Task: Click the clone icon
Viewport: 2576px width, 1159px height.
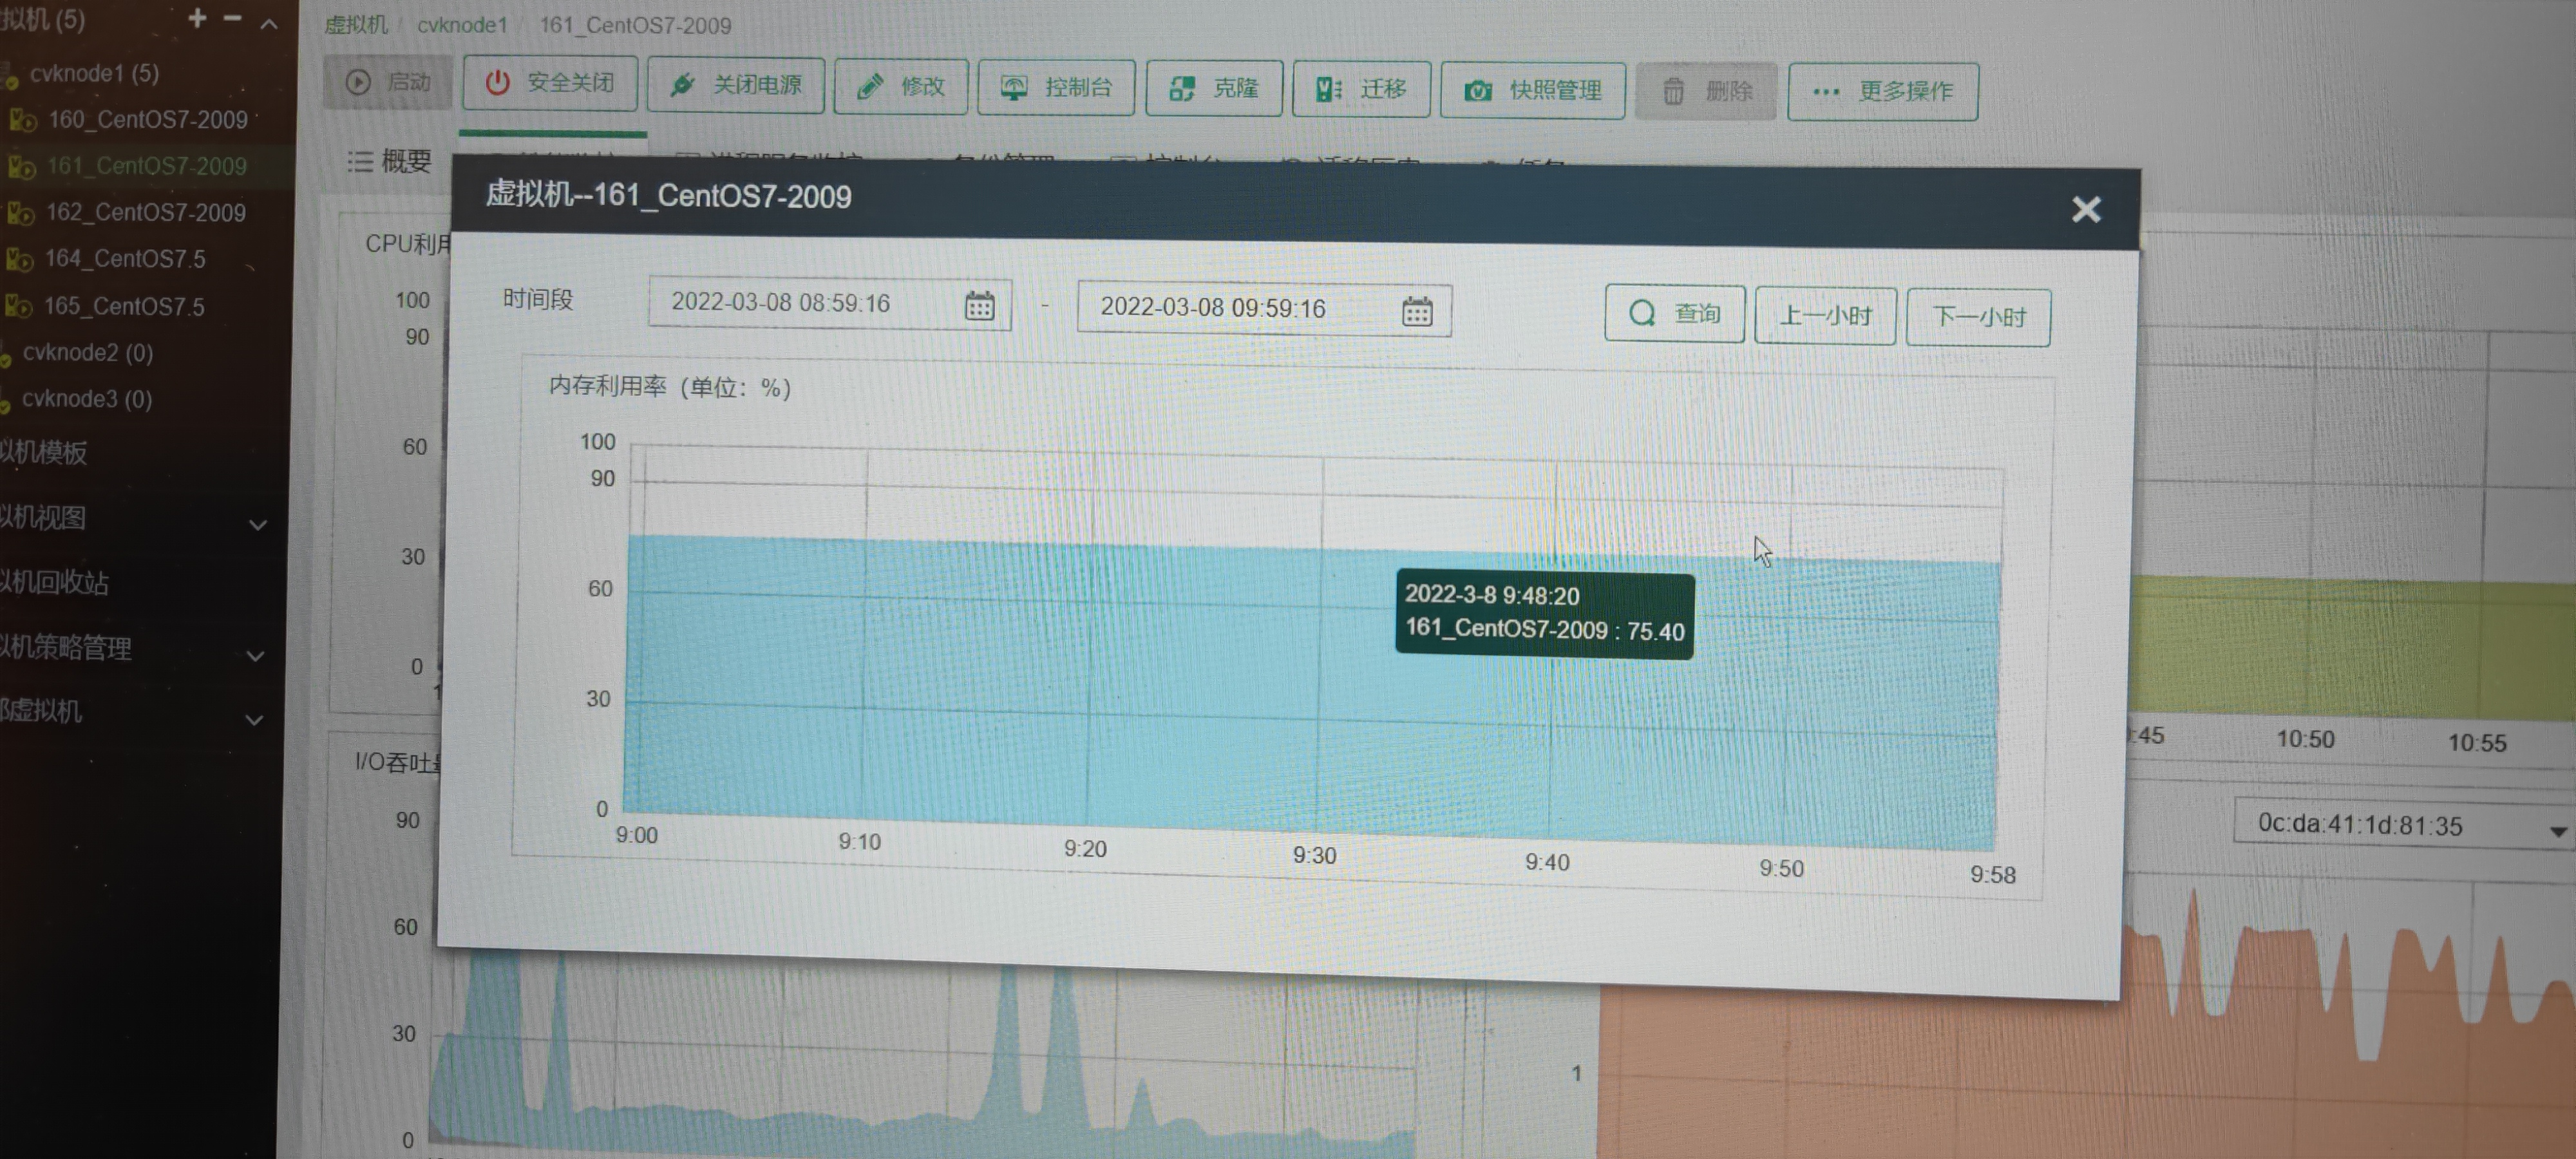Action: 1182,89
